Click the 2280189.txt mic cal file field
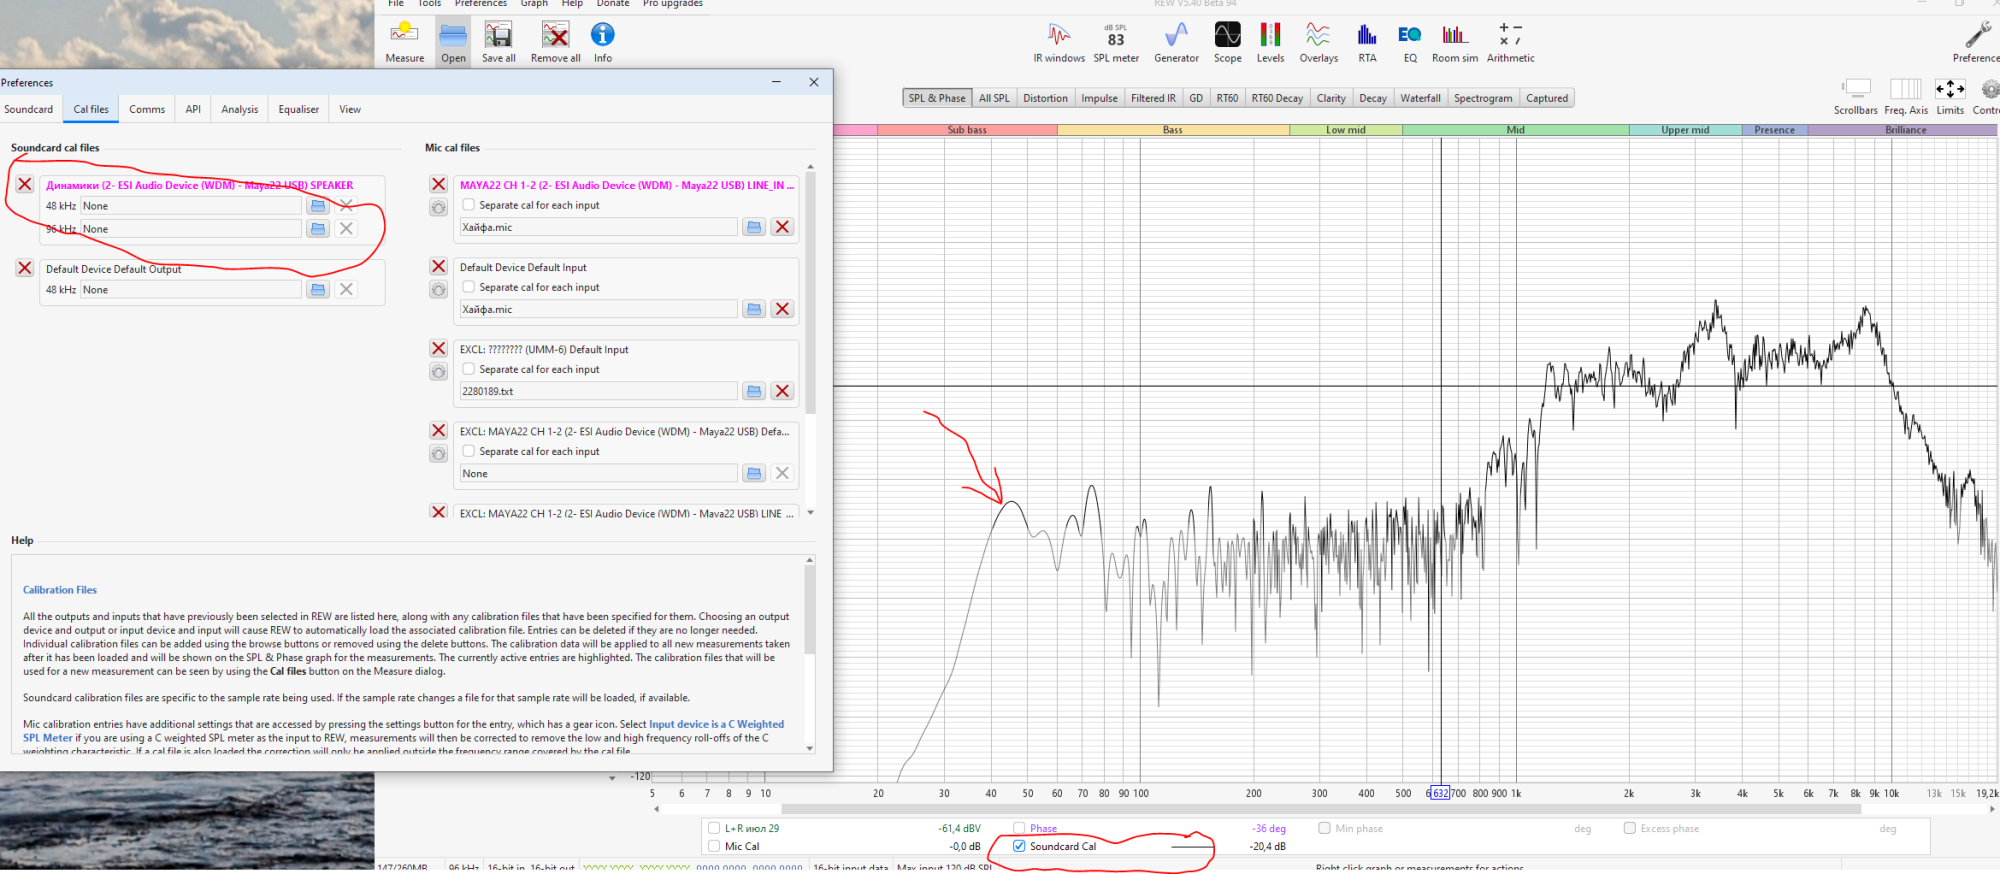Image resolution: width=2000 pixels, height=874 pixels. (x=598, y=392)
